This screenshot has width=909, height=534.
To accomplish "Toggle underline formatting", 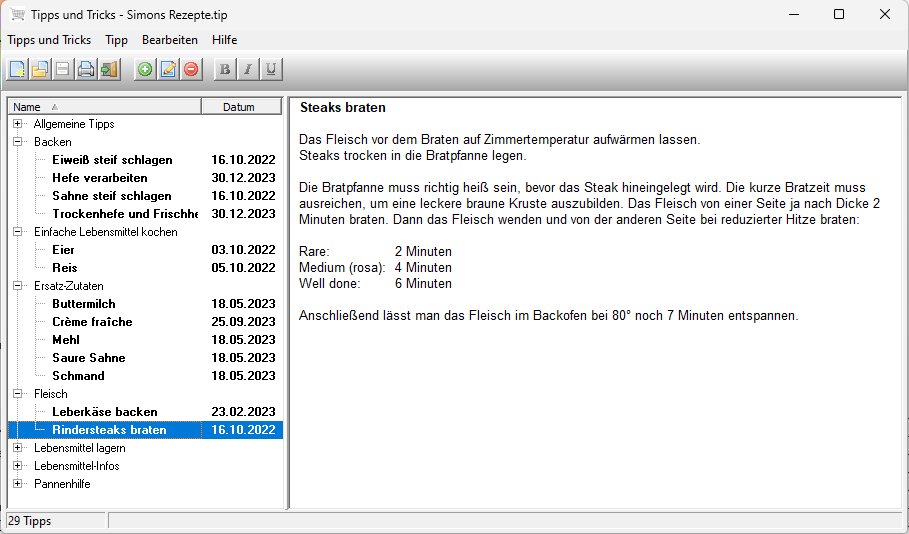I will point(271,70).
